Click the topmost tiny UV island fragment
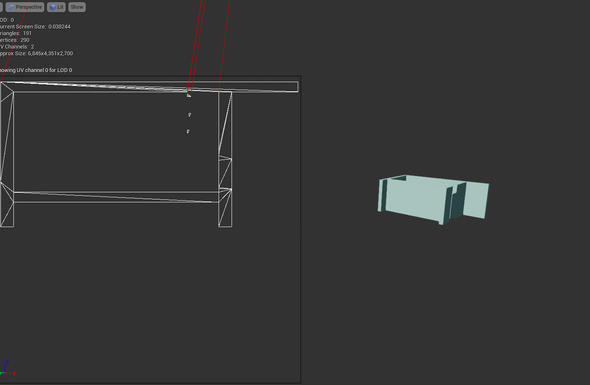590x385 pixels. [x=189, y=95]
